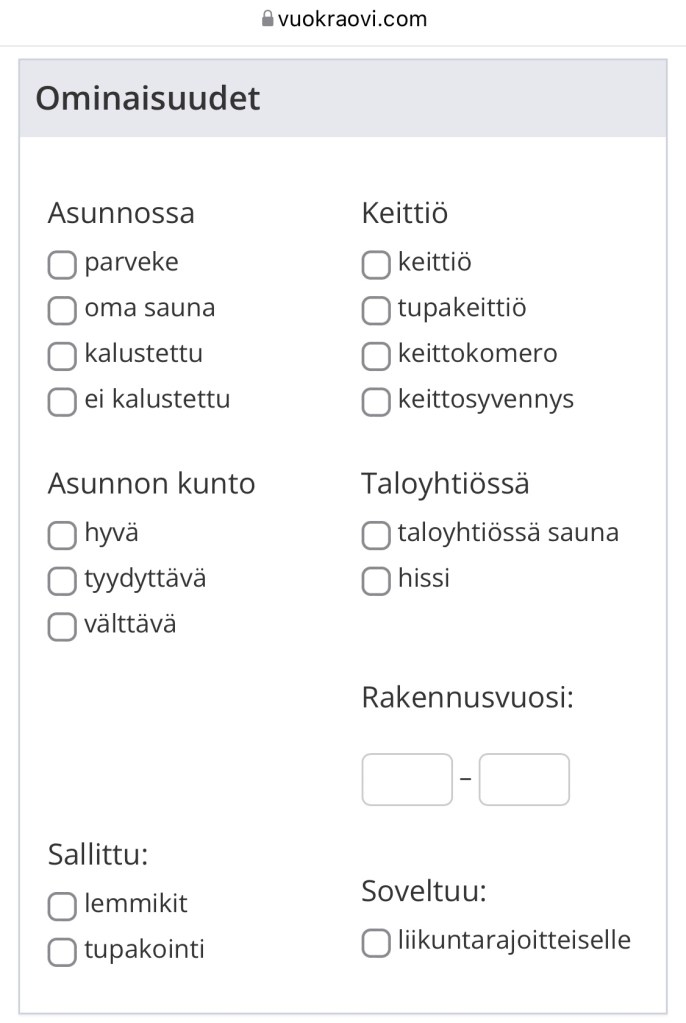686x1023 pixels.
Task: Enable the hissi option
Action: (376, 581)
